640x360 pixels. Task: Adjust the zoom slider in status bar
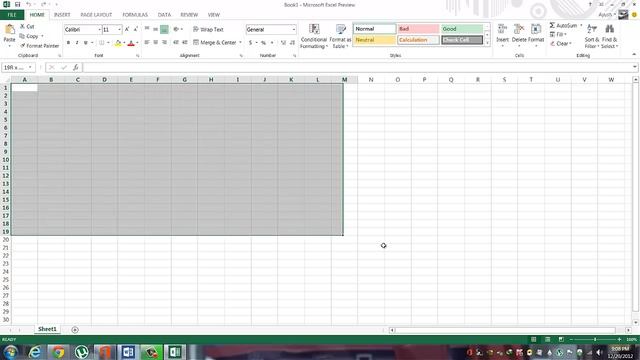[x=595, y=340]
